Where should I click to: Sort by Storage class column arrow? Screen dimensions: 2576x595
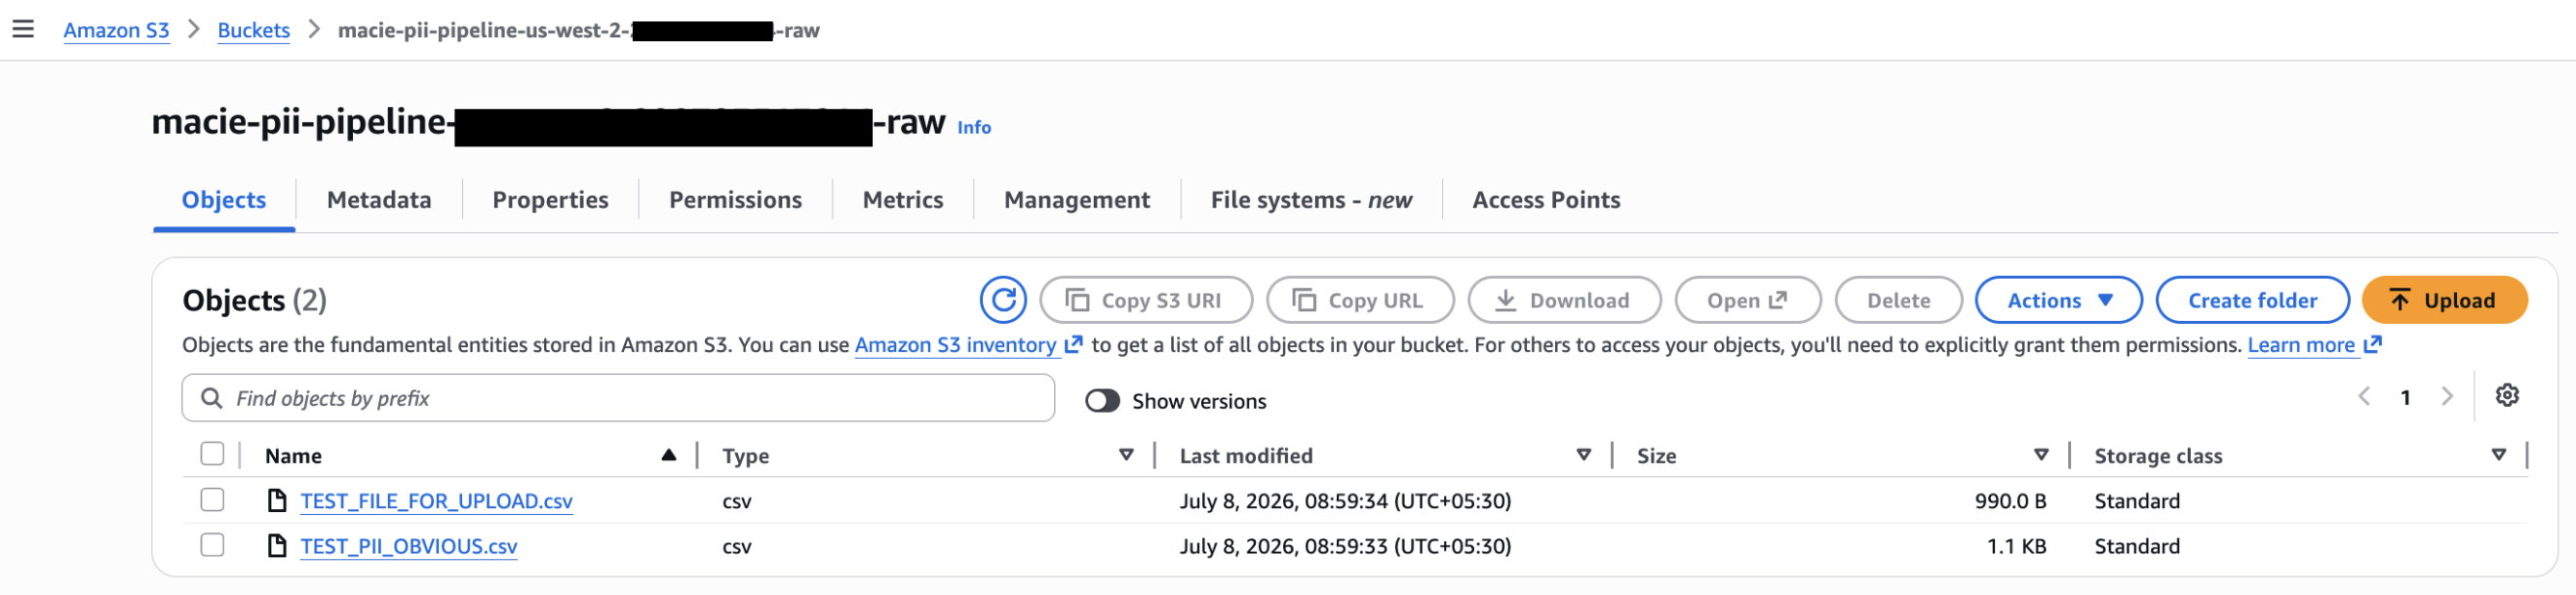point(2499,455)
